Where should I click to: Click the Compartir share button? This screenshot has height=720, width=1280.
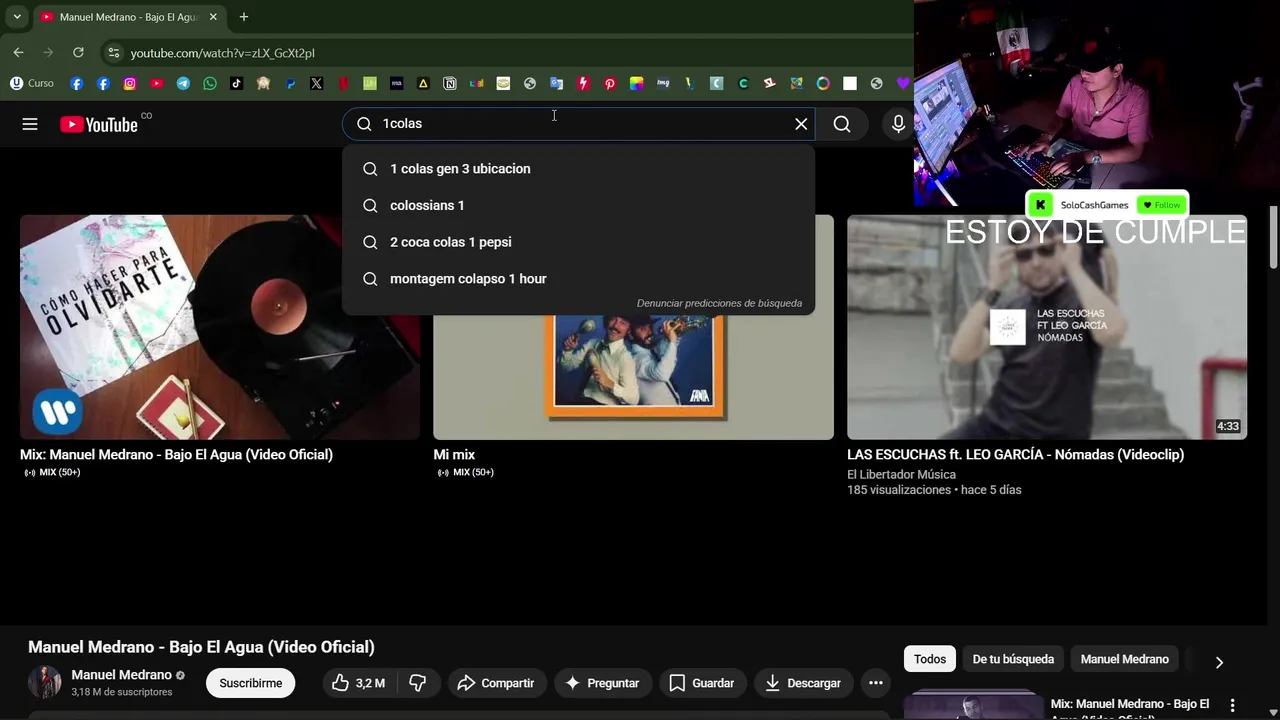point(496,683)
